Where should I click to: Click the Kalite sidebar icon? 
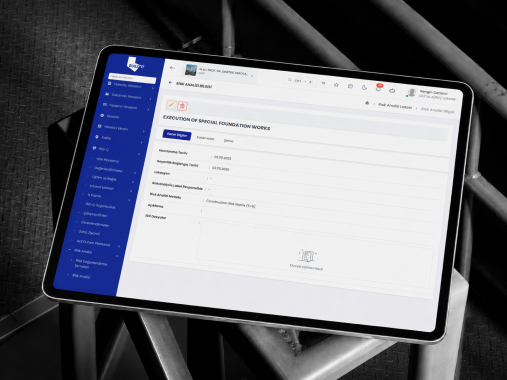click(x=97, y=137)
